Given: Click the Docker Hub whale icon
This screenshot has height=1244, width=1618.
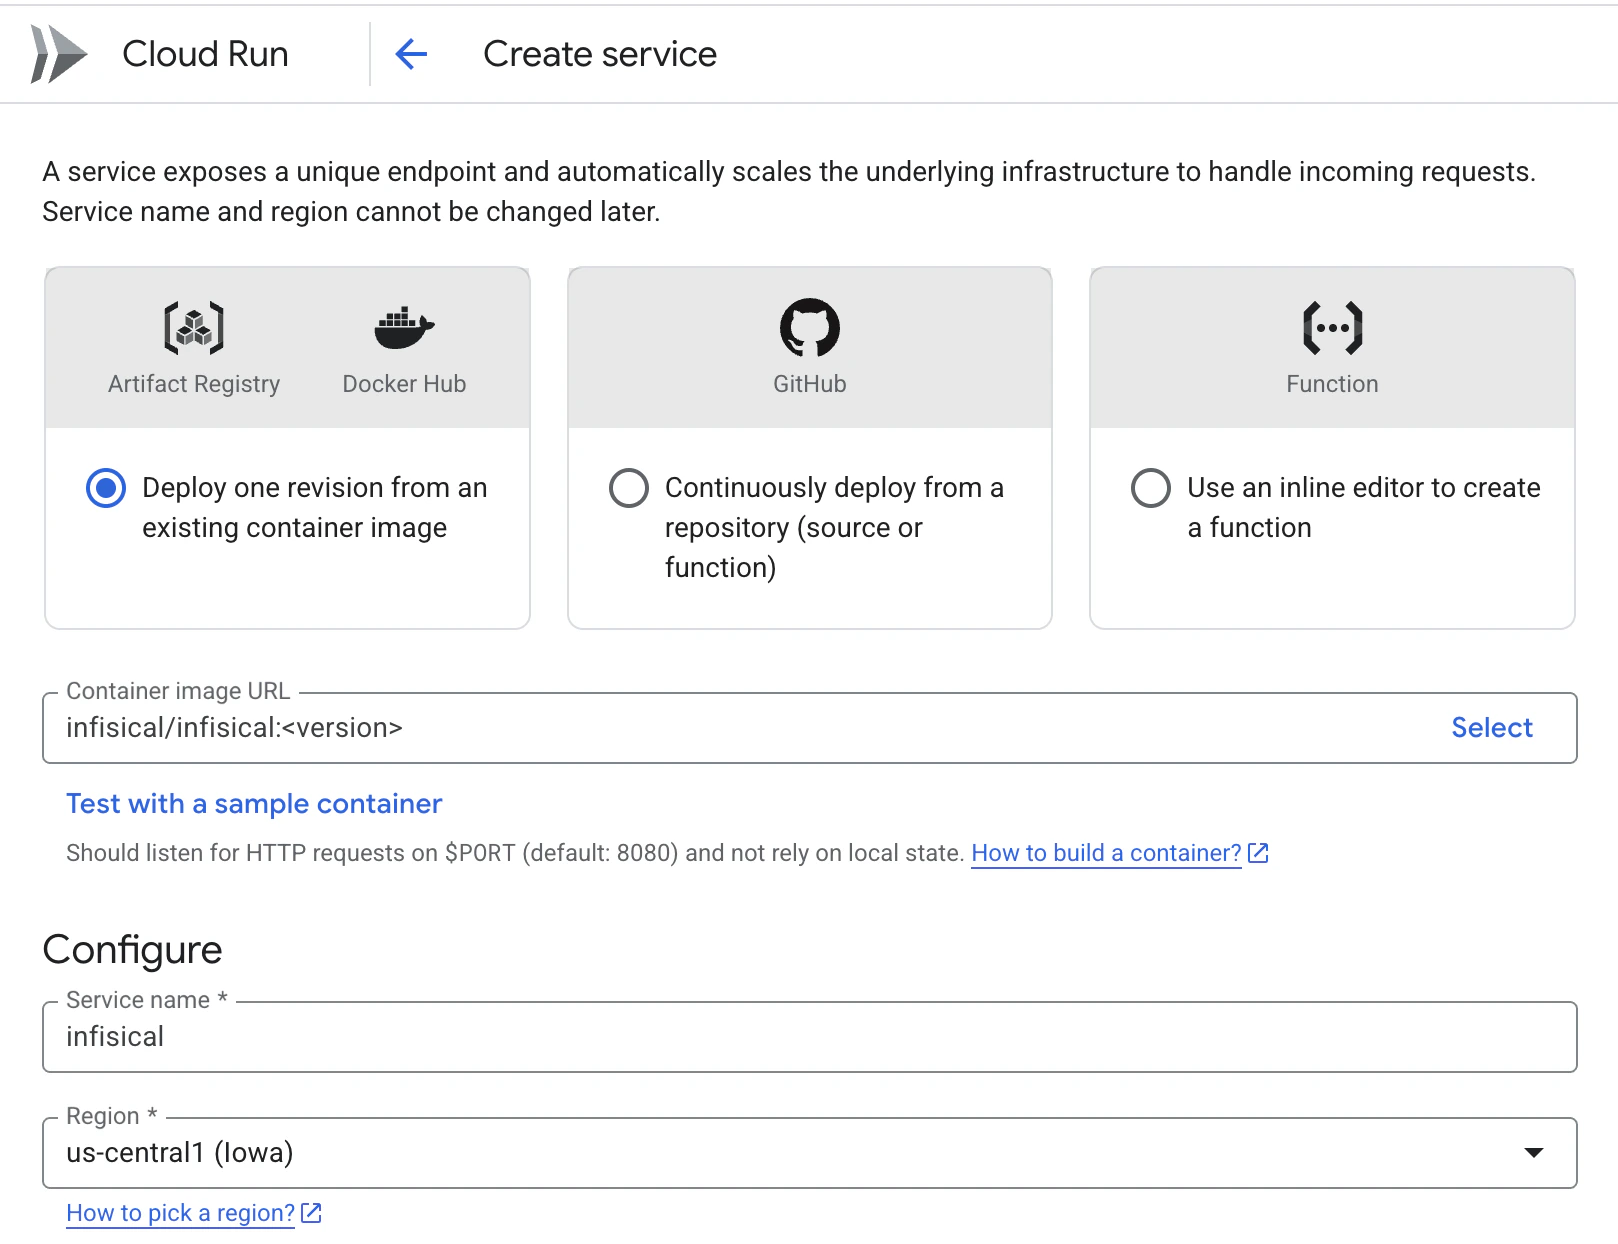Looking at the screenshot, I should (404, 328).
